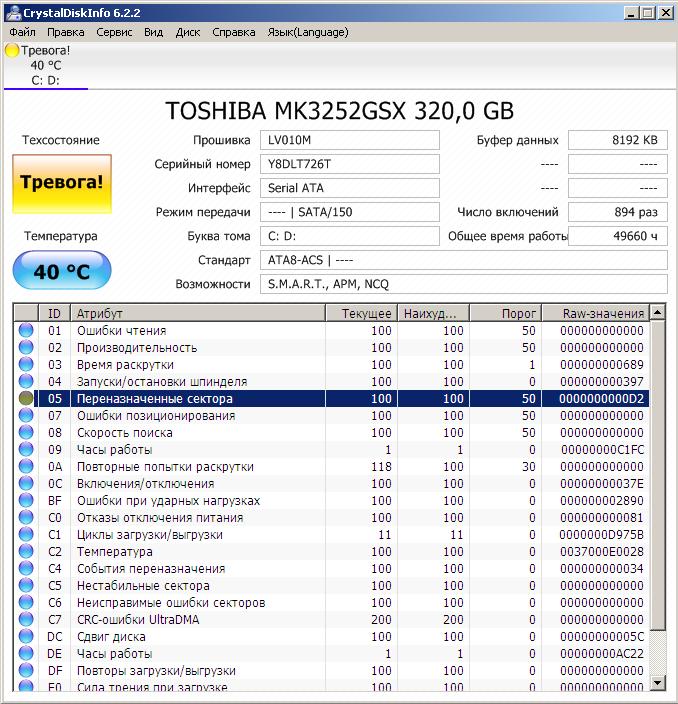Click status orb for C1 Циклы загрузки/выгрузки
678x704 pixels.
coord(26,534)
